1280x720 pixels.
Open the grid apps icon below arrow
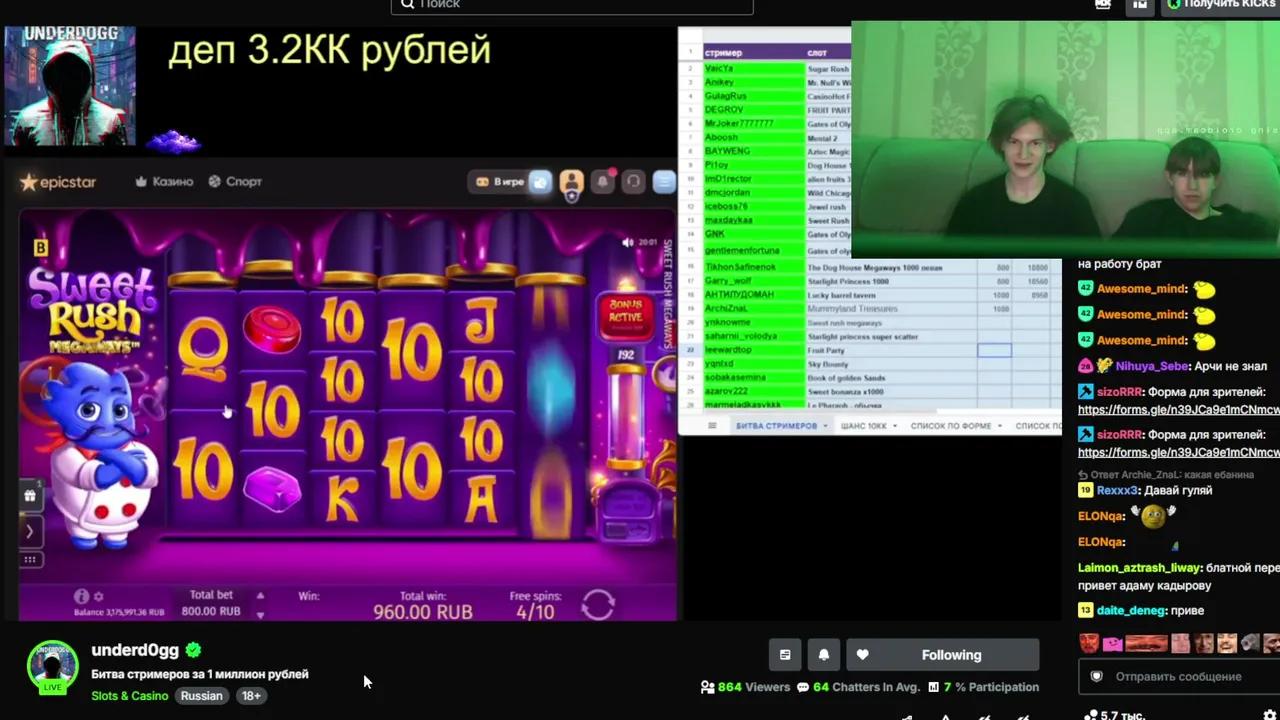[30, 560]
